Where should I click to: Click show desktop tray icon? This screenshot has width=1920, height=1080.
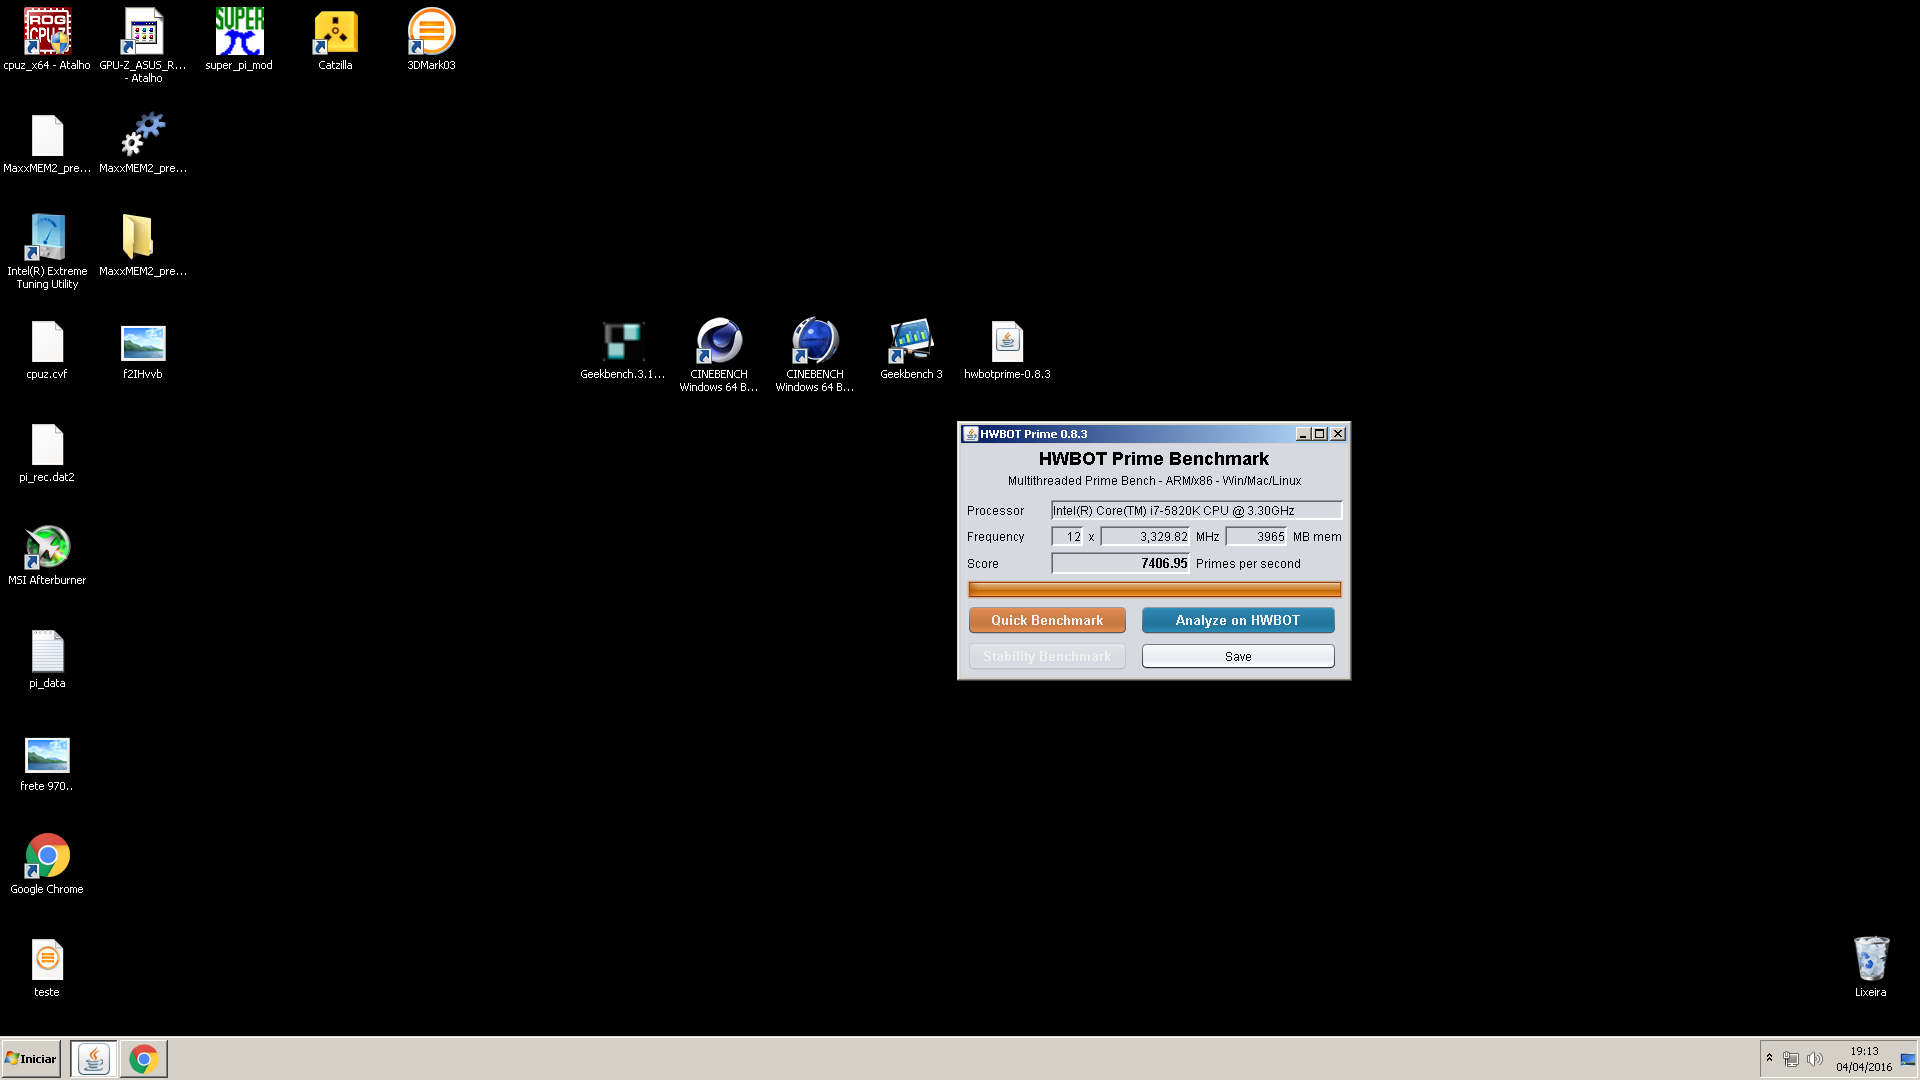1908,1059
